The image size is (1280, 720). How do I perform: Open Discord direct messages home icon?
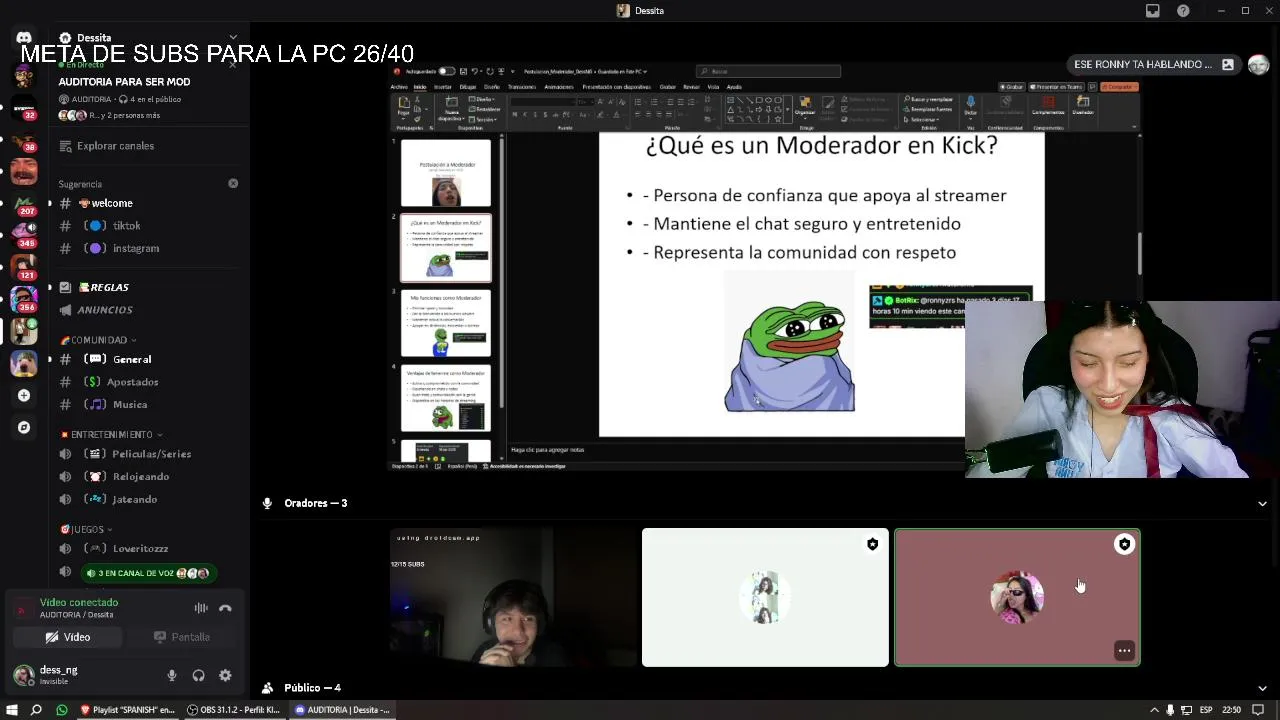pos(24,38)
